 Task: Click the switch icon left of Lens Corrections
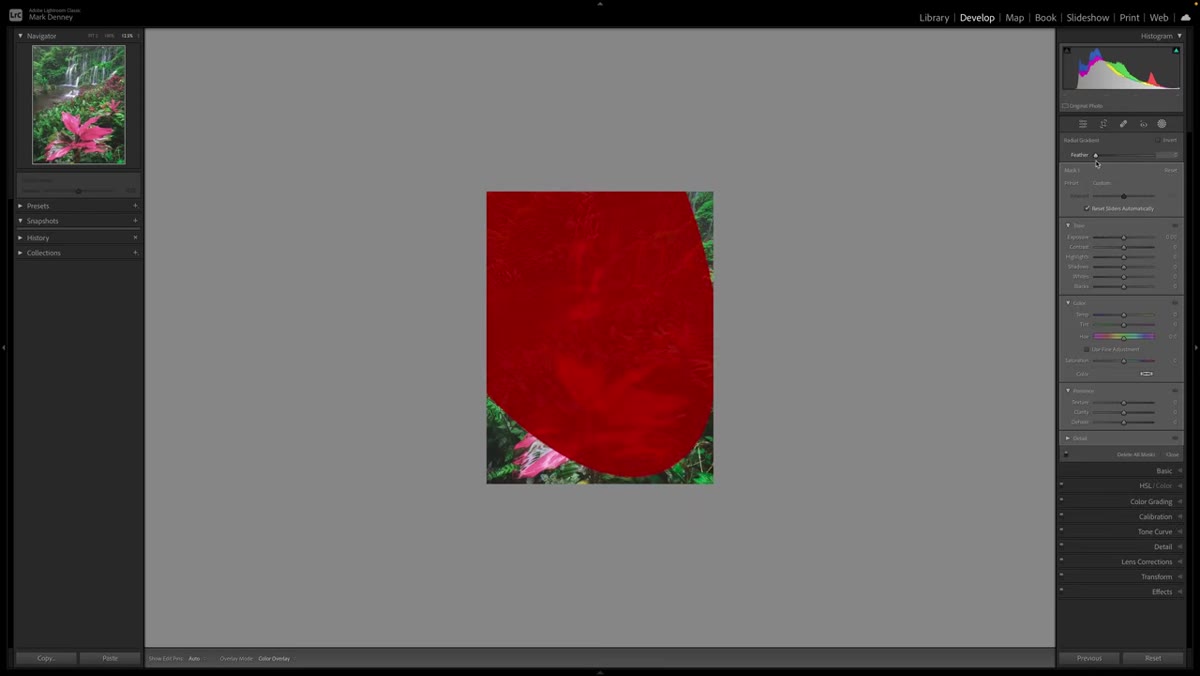[1062, 559]
